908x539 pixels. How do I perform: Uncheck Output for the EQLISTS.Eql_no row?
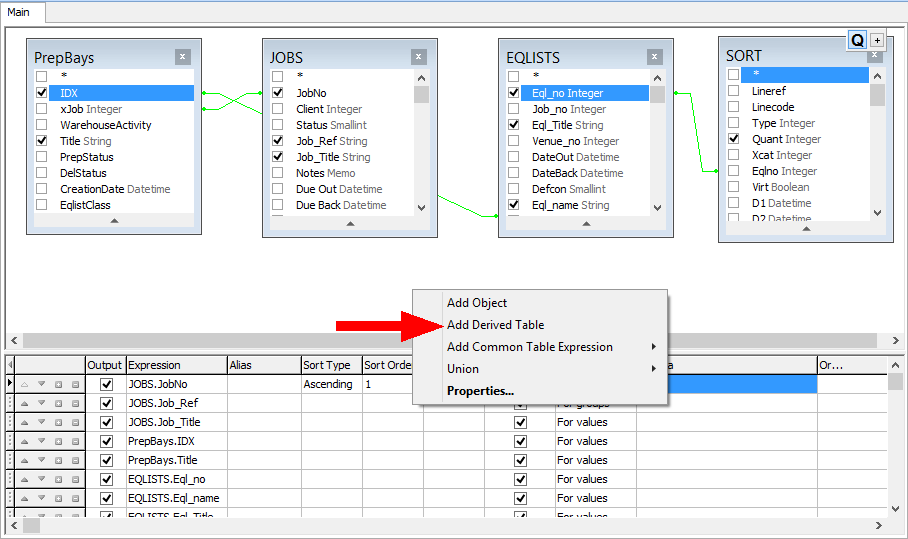(107, 479)
